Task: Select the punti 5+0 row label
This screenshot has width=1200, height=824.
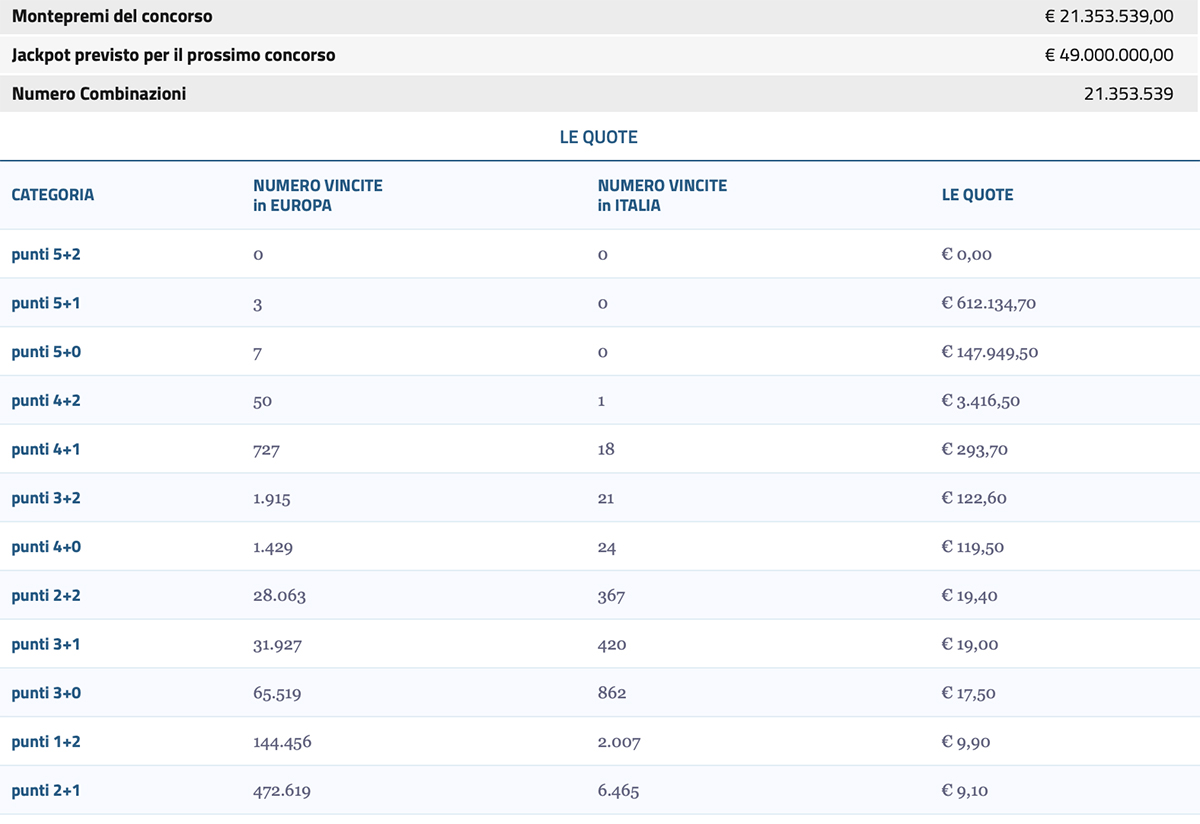Action: (x=46, y=352)
